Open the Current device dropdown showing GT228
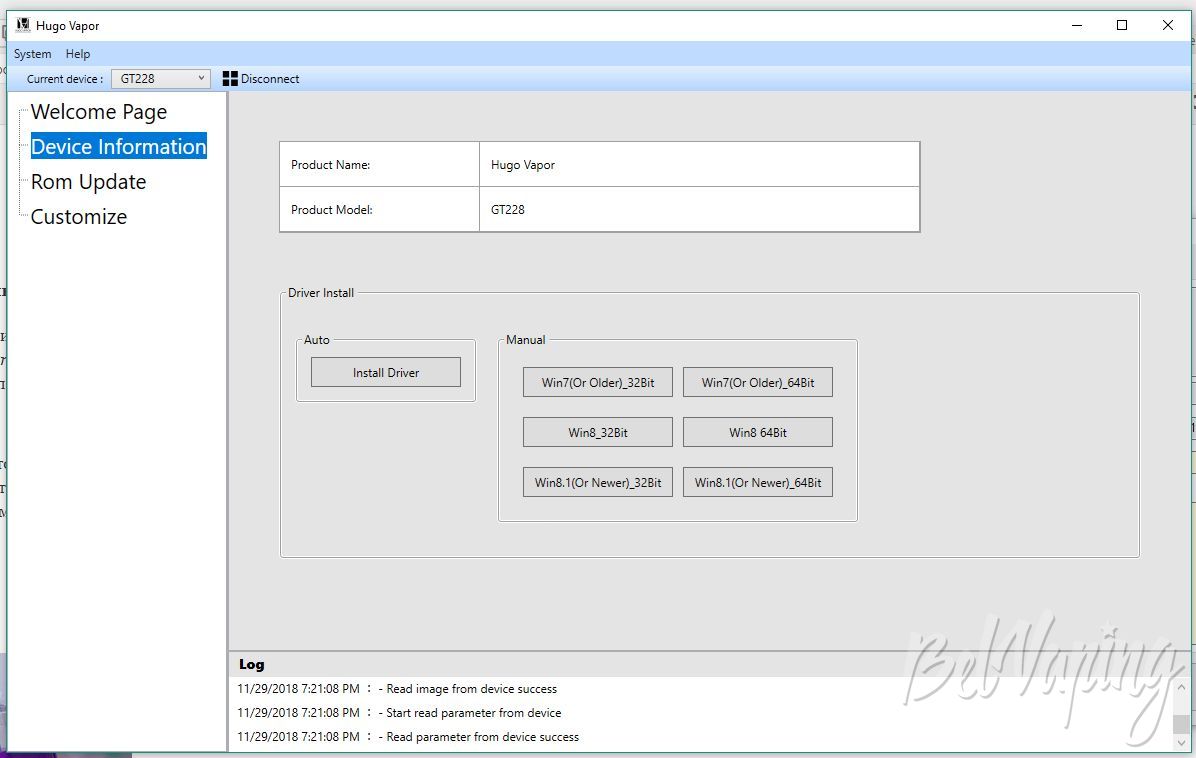The image size is (1196, 758). 161,79
